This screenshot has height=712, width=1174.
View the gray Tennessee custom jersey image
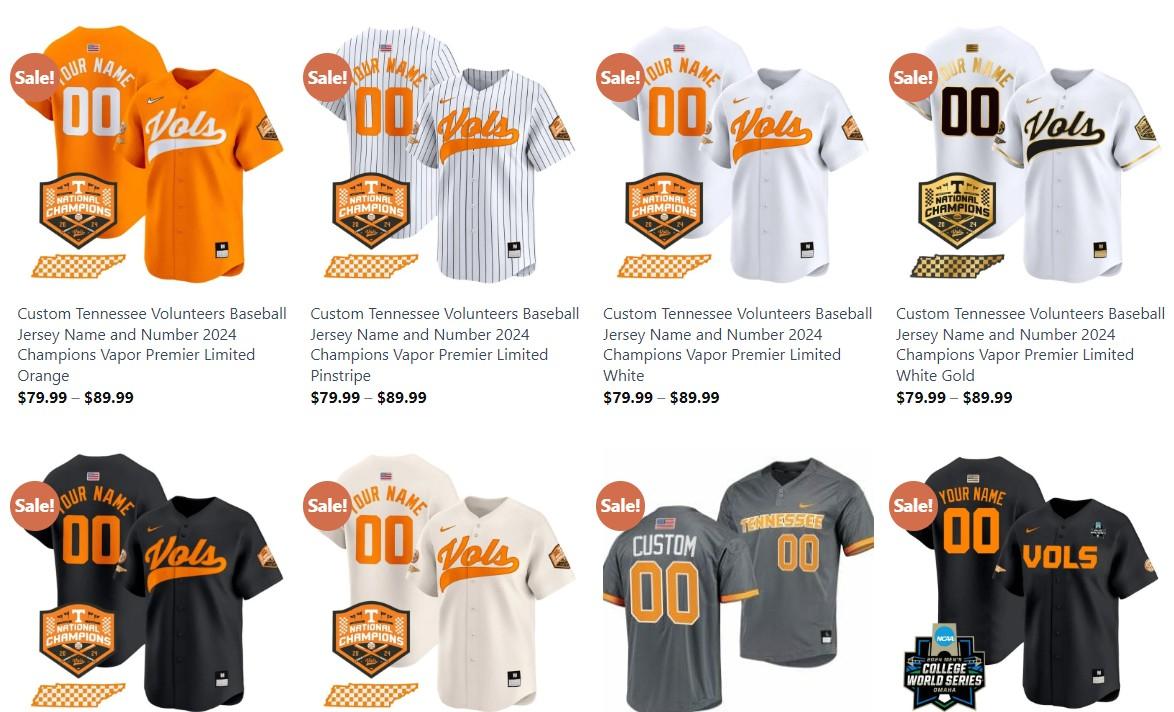coord(737,582)
